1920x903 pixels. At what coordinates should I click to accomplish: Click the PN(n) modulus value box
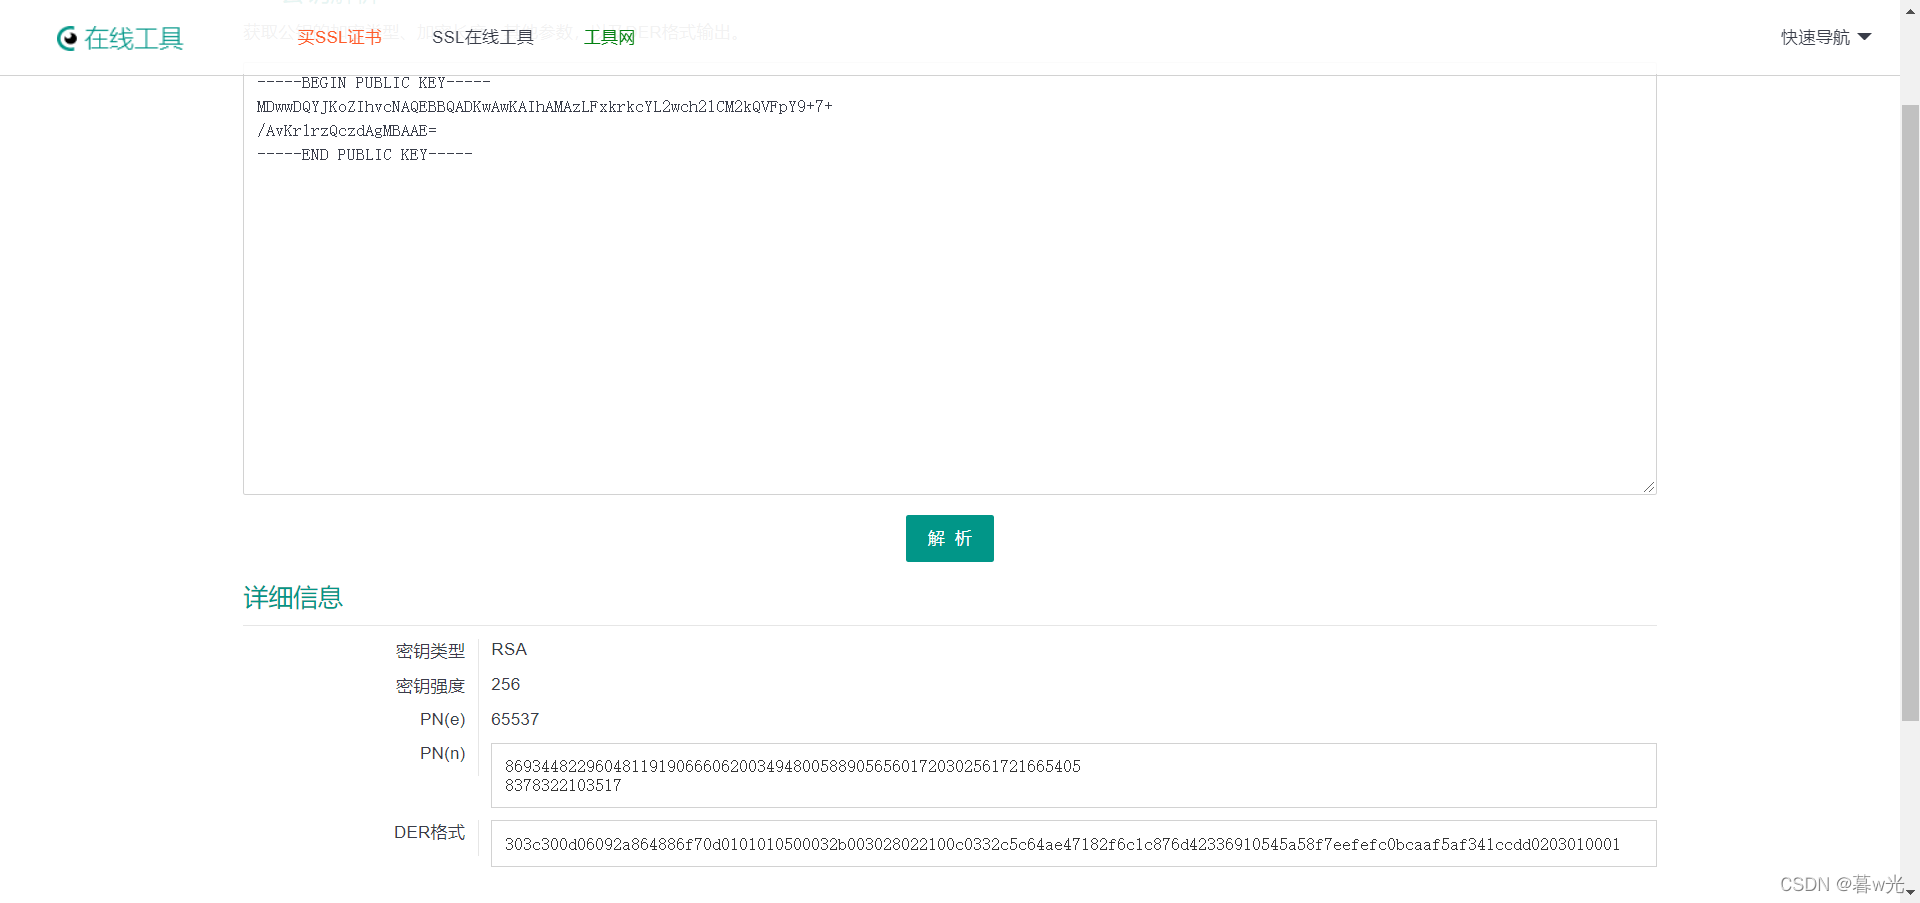coord(1073,775)
